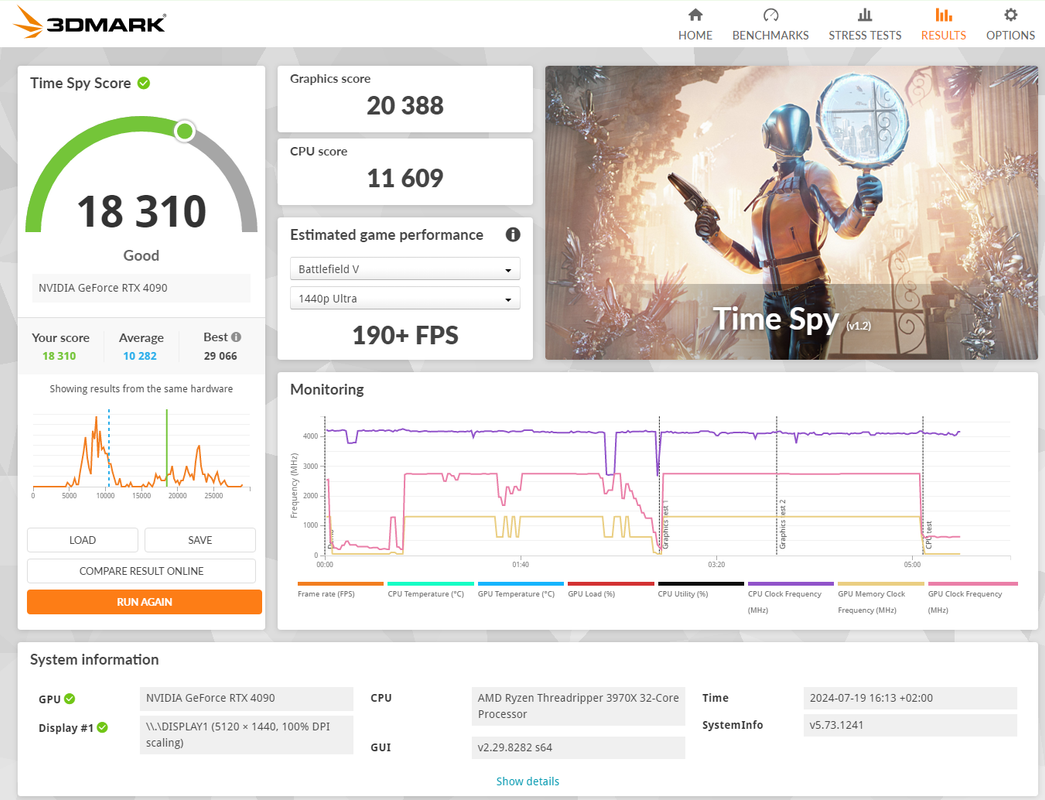This screenshot has width=1045, height=800.
Task: Click the Average score 10 282
Action: [x=140, y=356]
